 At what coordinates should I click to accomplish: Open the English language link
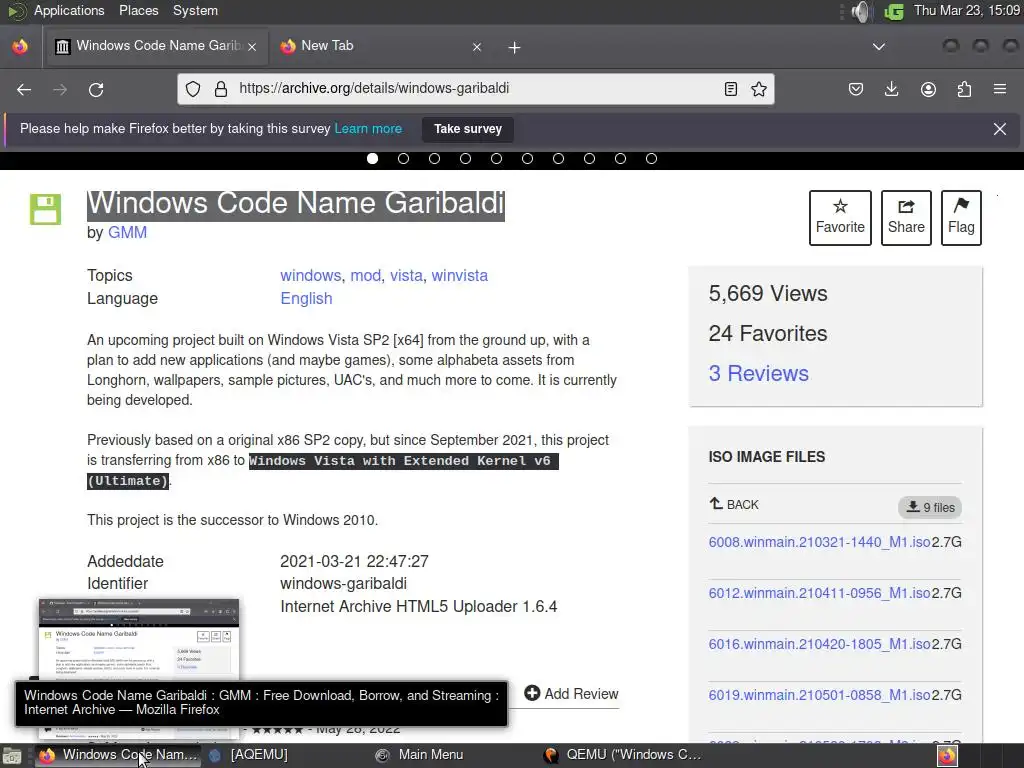(306, 298)
